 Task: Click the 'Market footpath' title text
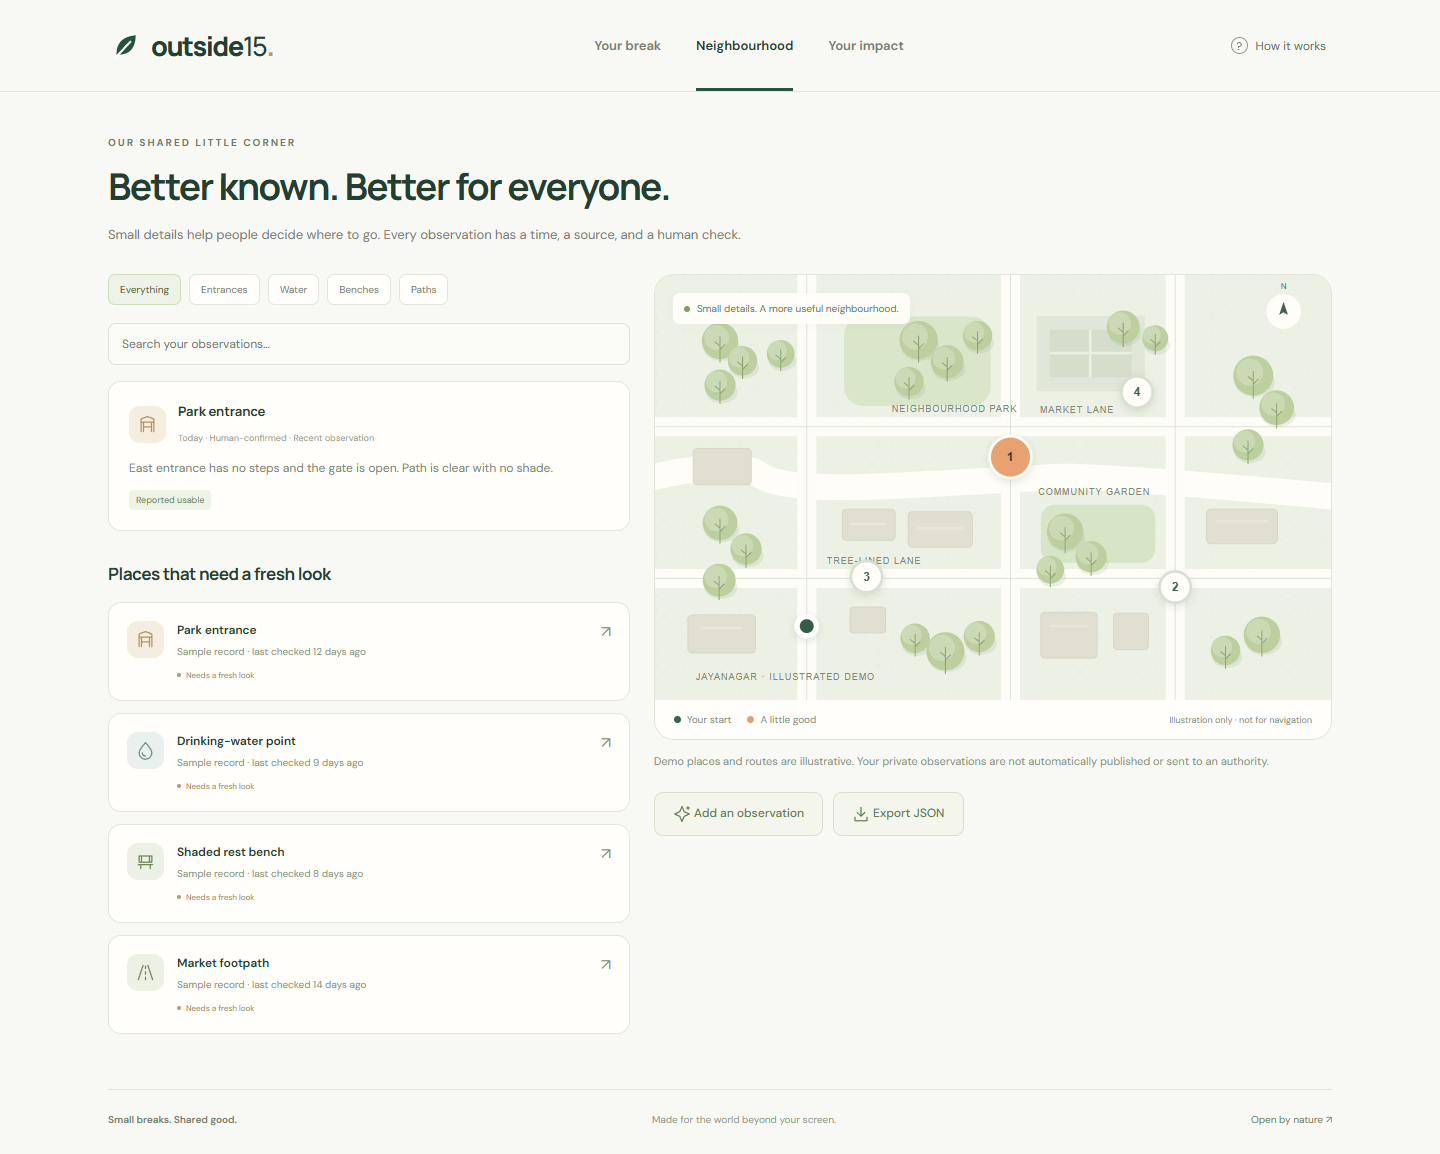pyautogui.click(x=223, y=963)
